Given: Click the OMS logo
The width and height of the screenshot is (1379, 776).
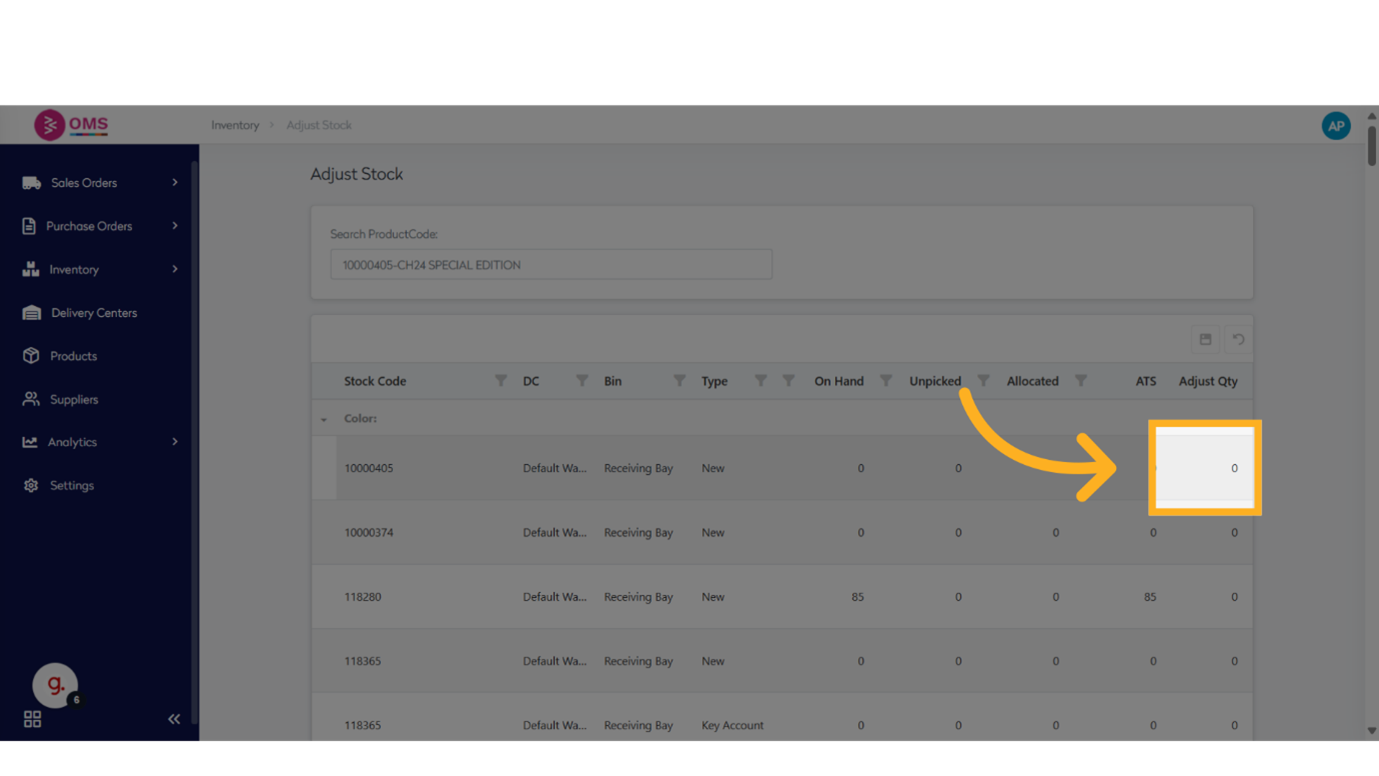Looking at the screenshot, I should (71, 125).
